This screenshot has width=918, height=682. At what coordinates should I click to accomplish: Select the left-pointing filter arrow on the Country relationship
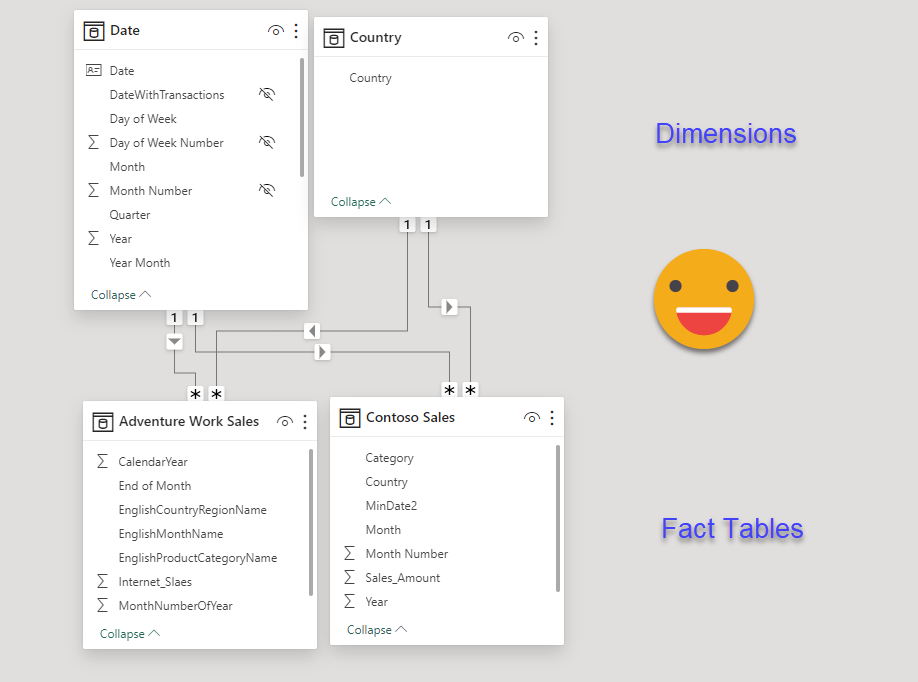pos(312,331)
